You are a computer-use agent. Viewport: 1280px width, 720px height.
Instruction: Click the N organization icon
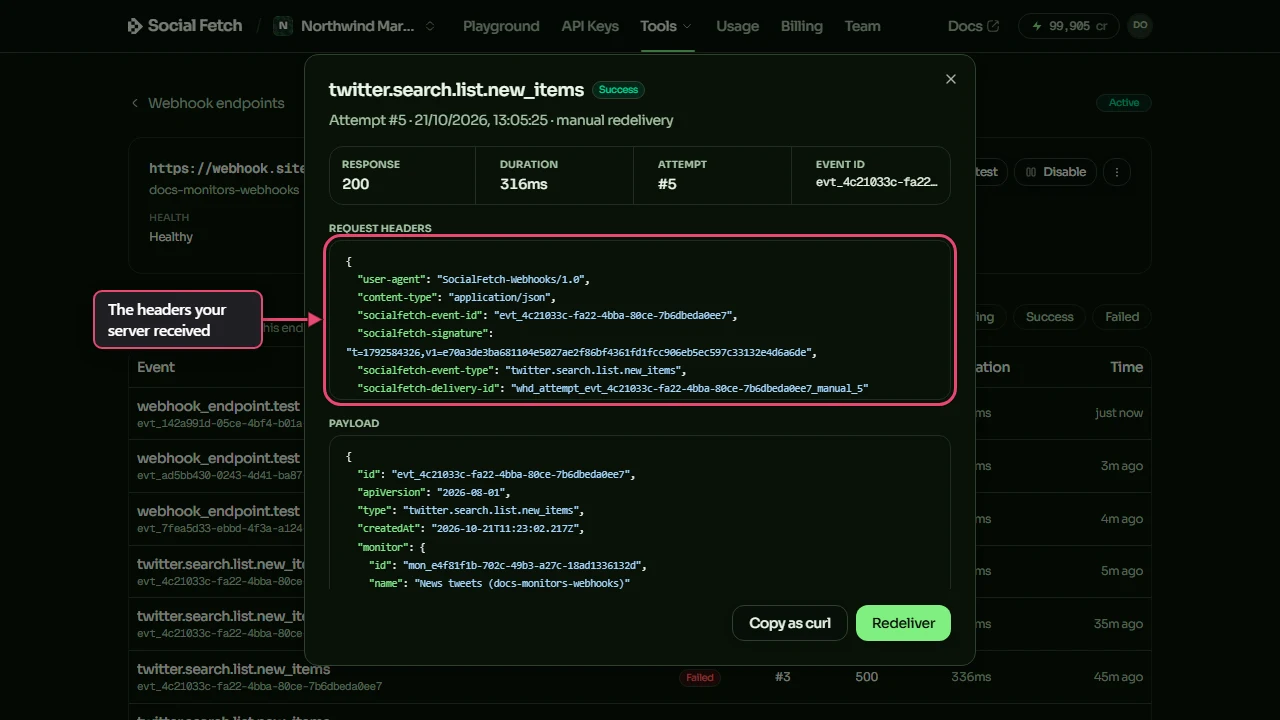(283, 26)
